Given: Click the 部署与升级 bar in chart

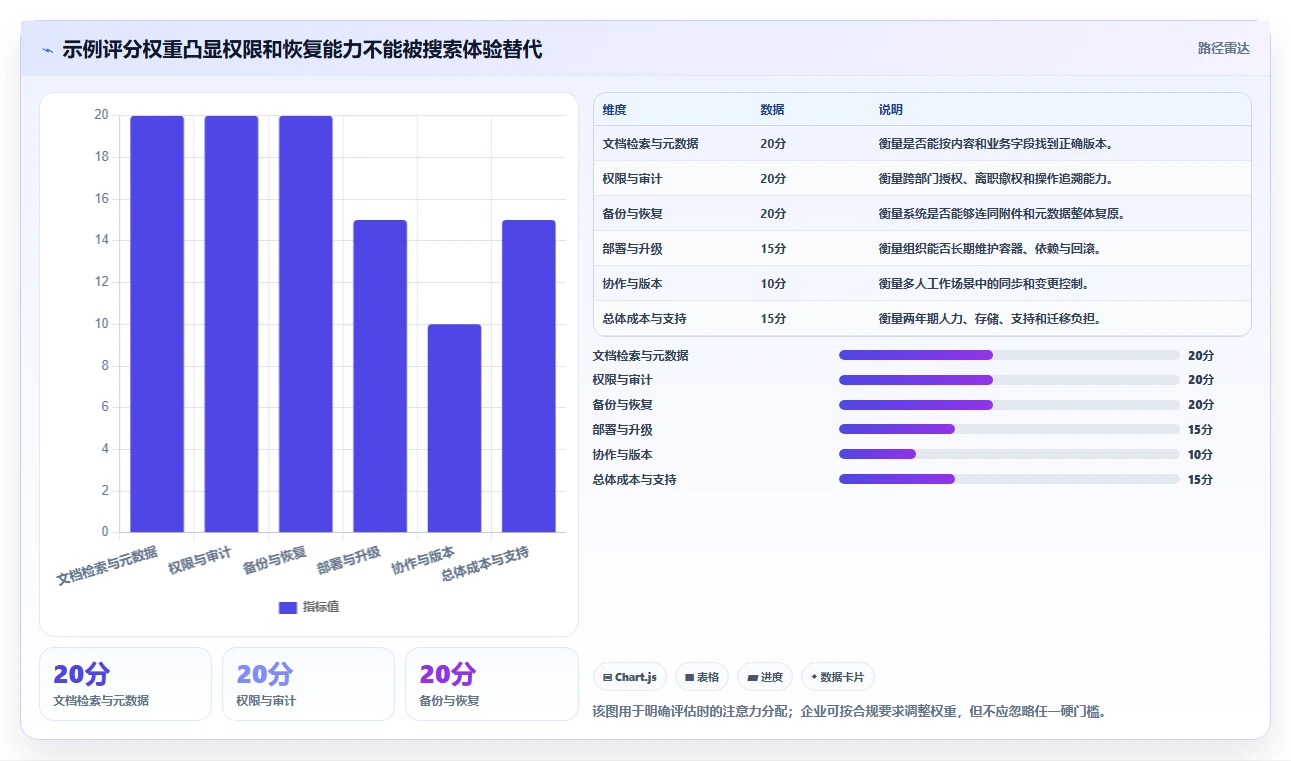Looking at the screenshot, I should [380, 376].
